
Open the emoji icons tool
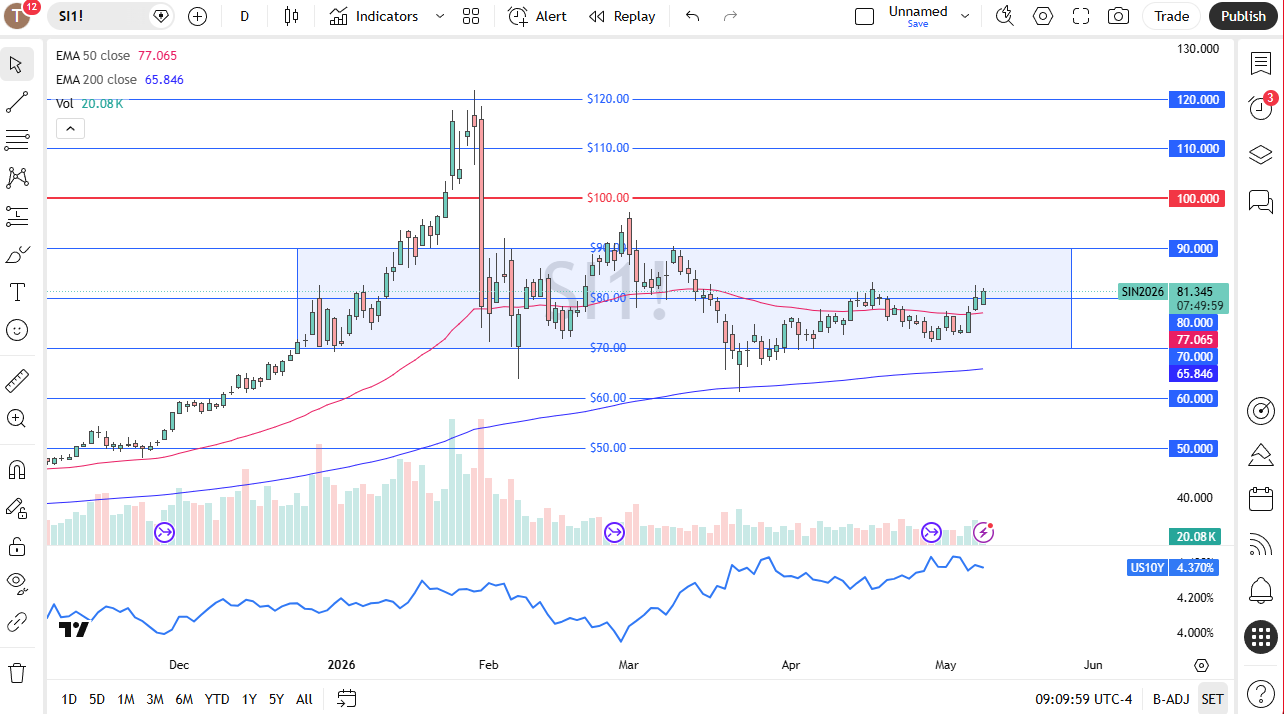16,329
